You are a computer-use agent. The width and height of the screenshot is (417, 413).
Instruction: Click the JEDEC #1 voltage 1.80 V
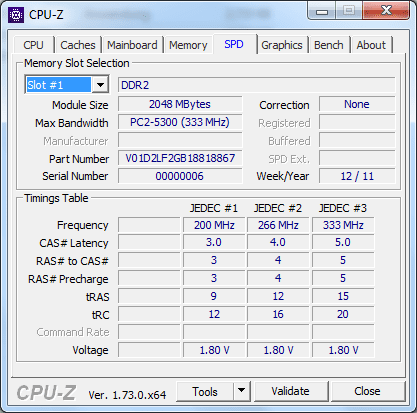pos(214,350)
